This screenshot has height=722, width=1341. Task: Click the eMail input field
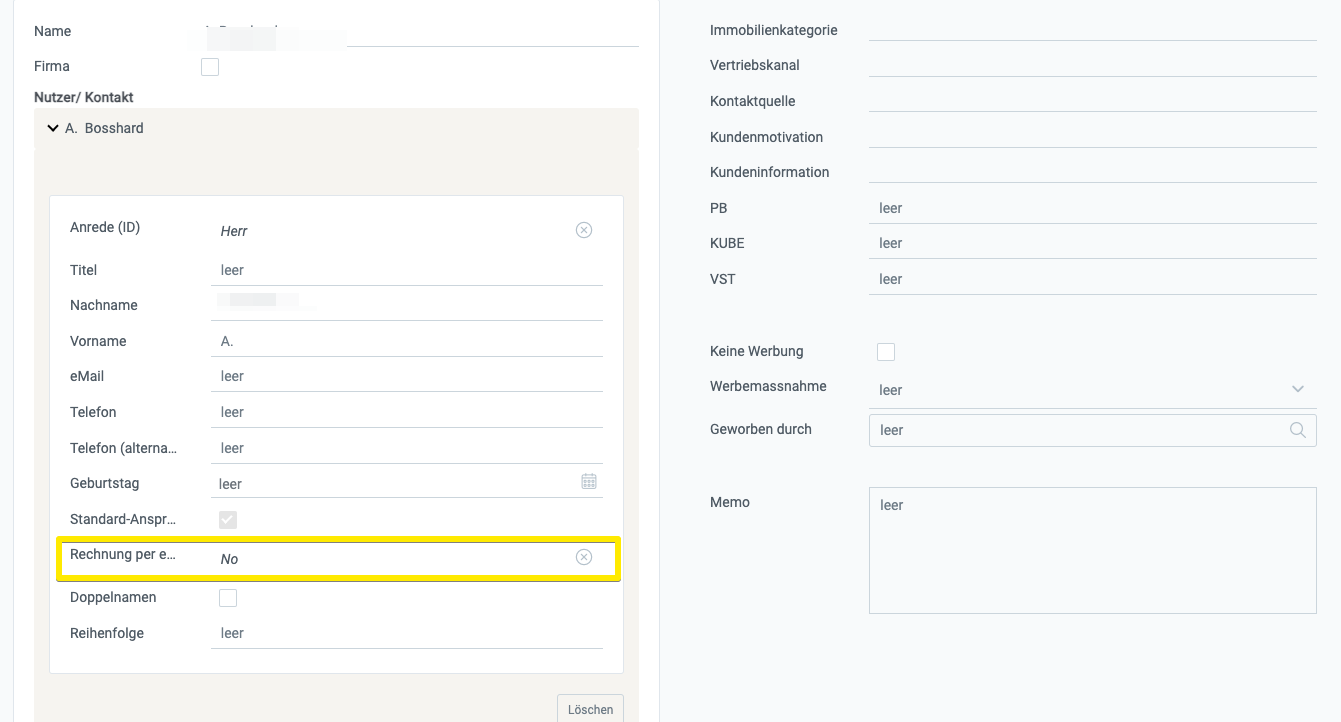(x=407, y=376)
